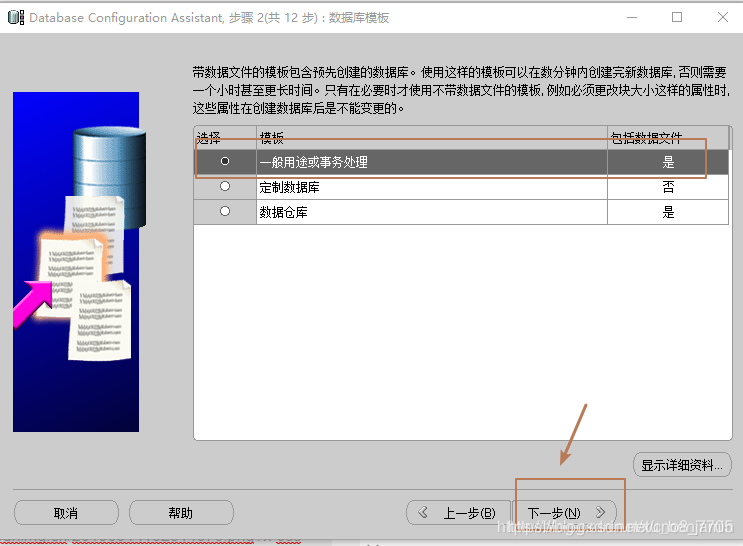
Task: Select the 数据仓库 radio button
Action: click(225, 211)
